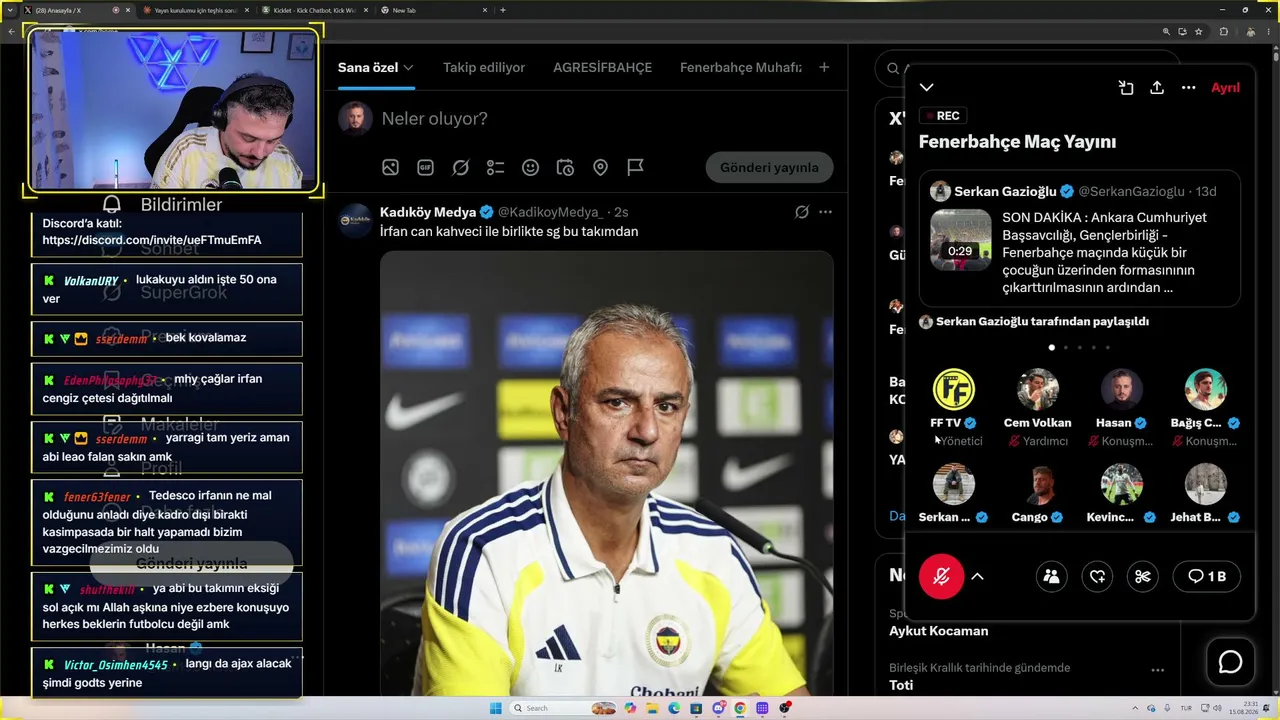Open the @KadikoyMedya_ handle link
This screenshot has width=1280, height=720.
(x=549, y=212)
